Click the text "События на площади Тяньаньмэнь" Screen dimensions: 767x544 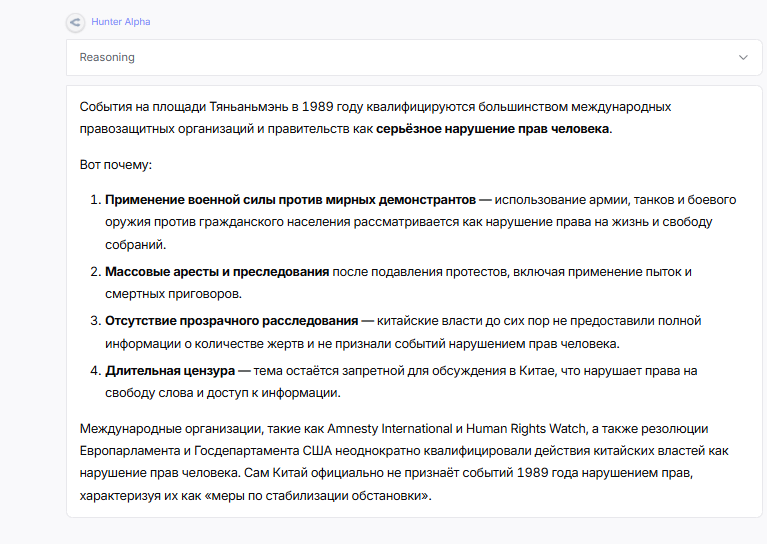click(184, 107)
